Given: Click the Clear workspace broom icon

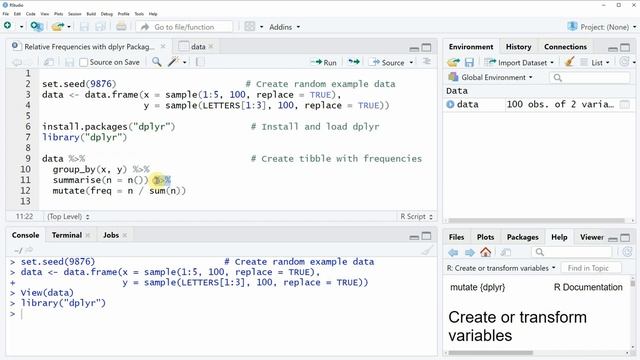Looking at the screenshot, I should 569,62.
